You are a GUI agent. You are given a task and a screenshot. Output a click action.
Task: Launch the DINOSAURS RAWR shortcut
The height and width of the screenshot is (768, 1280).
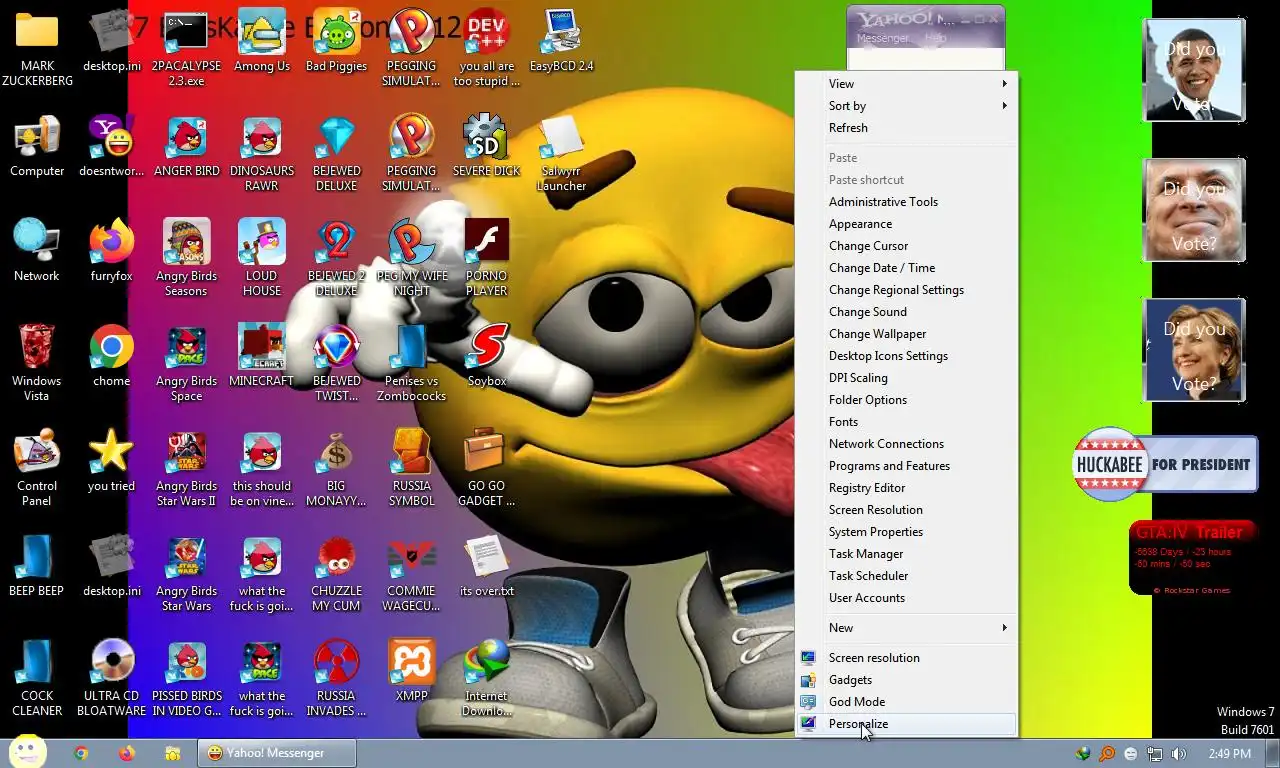[x=261, y=154]
